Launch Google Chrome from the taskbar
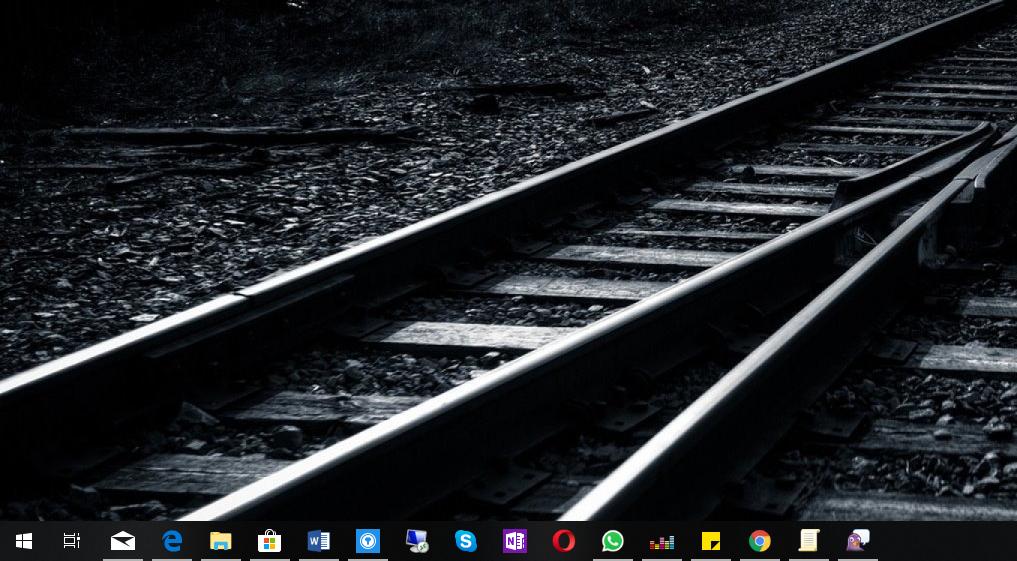Screen dimensions: 1017x561 (760, 541)
